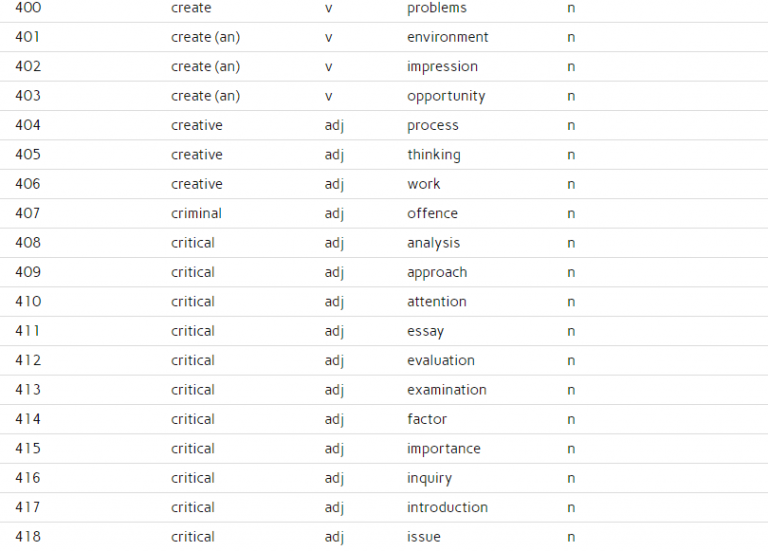Select the word 'problems'
768x551 pixels.
click(x=436, y=8)
